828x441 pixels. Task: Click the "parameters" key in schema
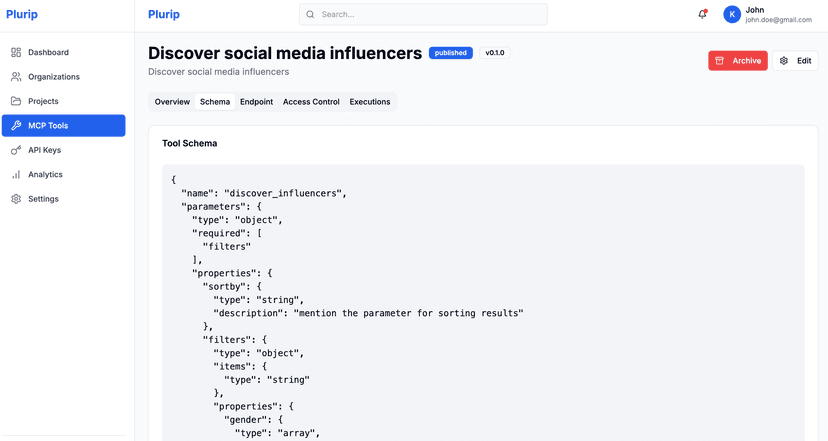click(214, 207)
